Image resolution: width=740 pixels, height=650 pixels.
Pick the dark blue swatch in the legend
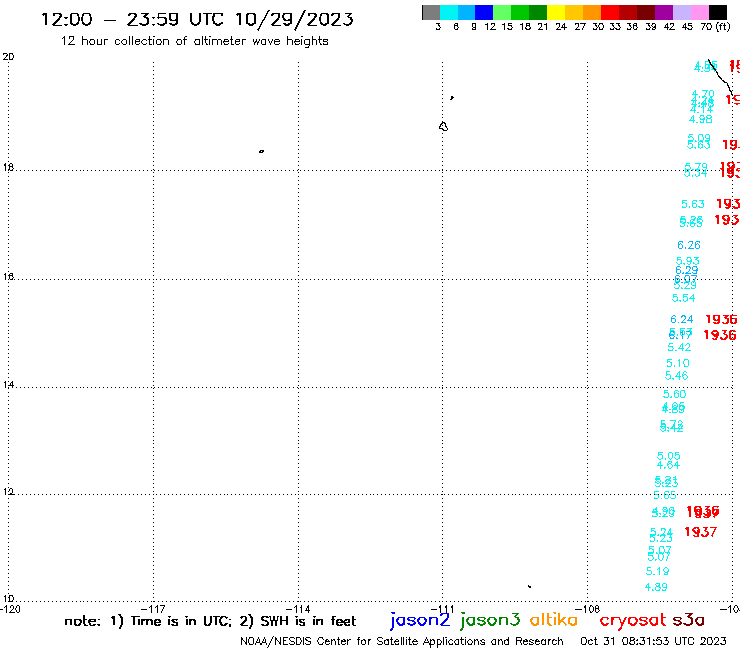484,12
